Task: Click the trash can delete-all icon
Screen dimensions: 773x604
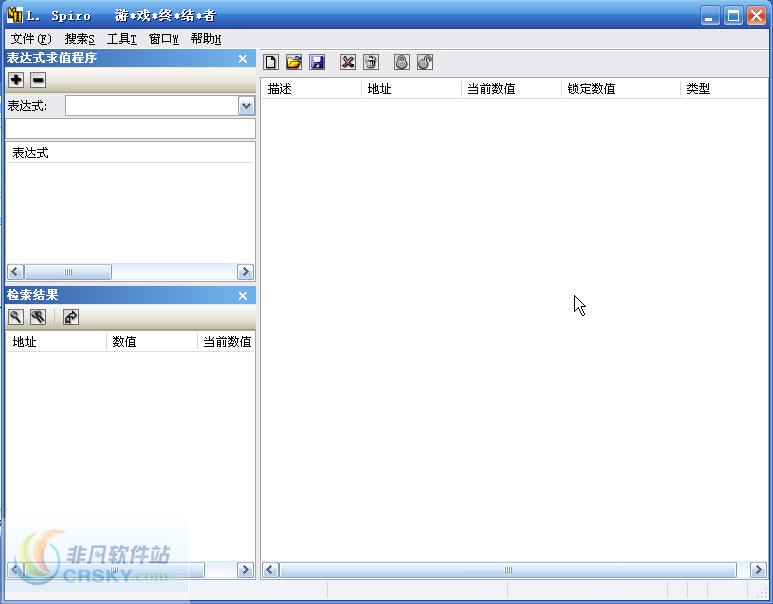Action: (x=371, y=62)
